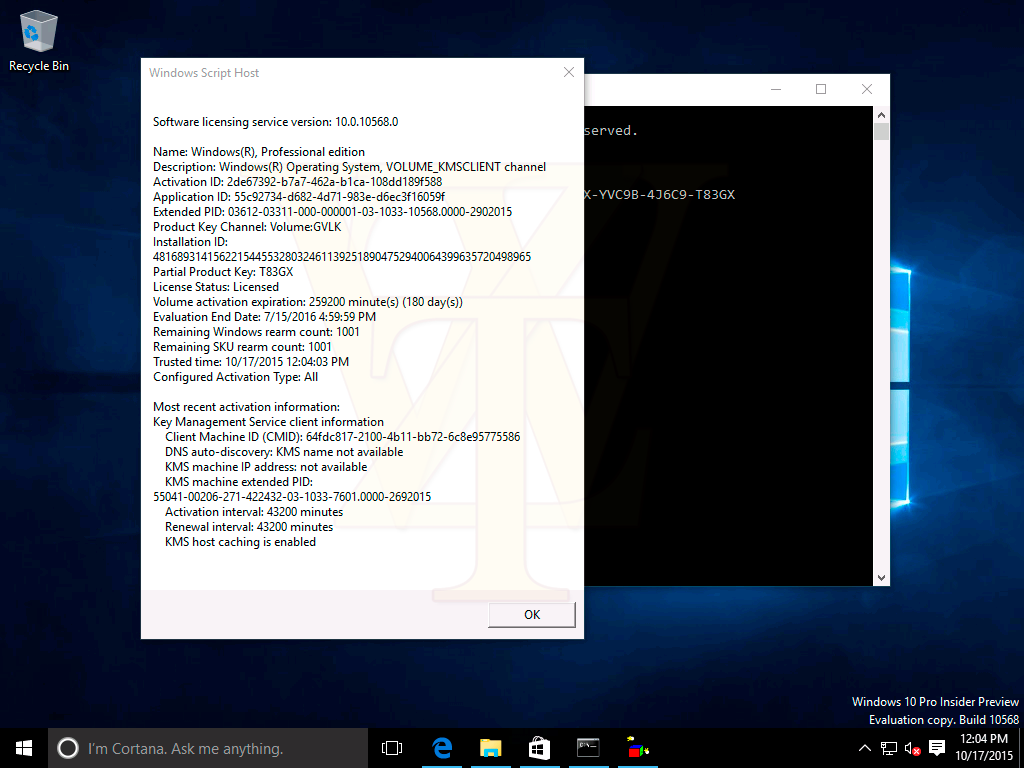
Task: Minimize the Command Prompt window
Action: [x=775, y=89]
